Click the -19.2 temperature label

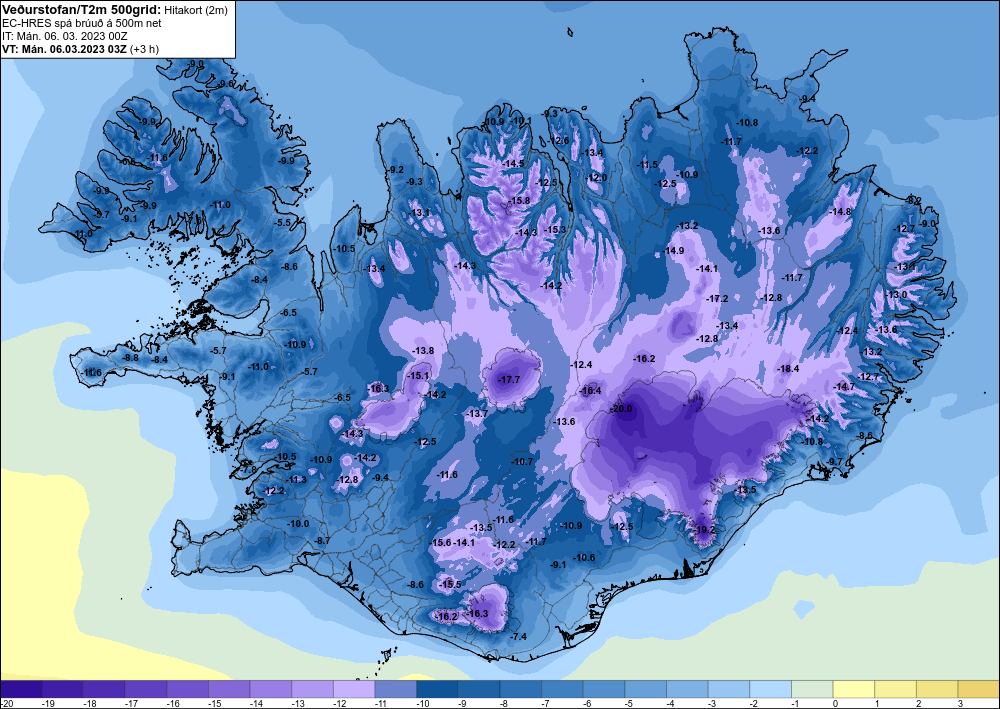pyautogui.click(x=705, y=530)
